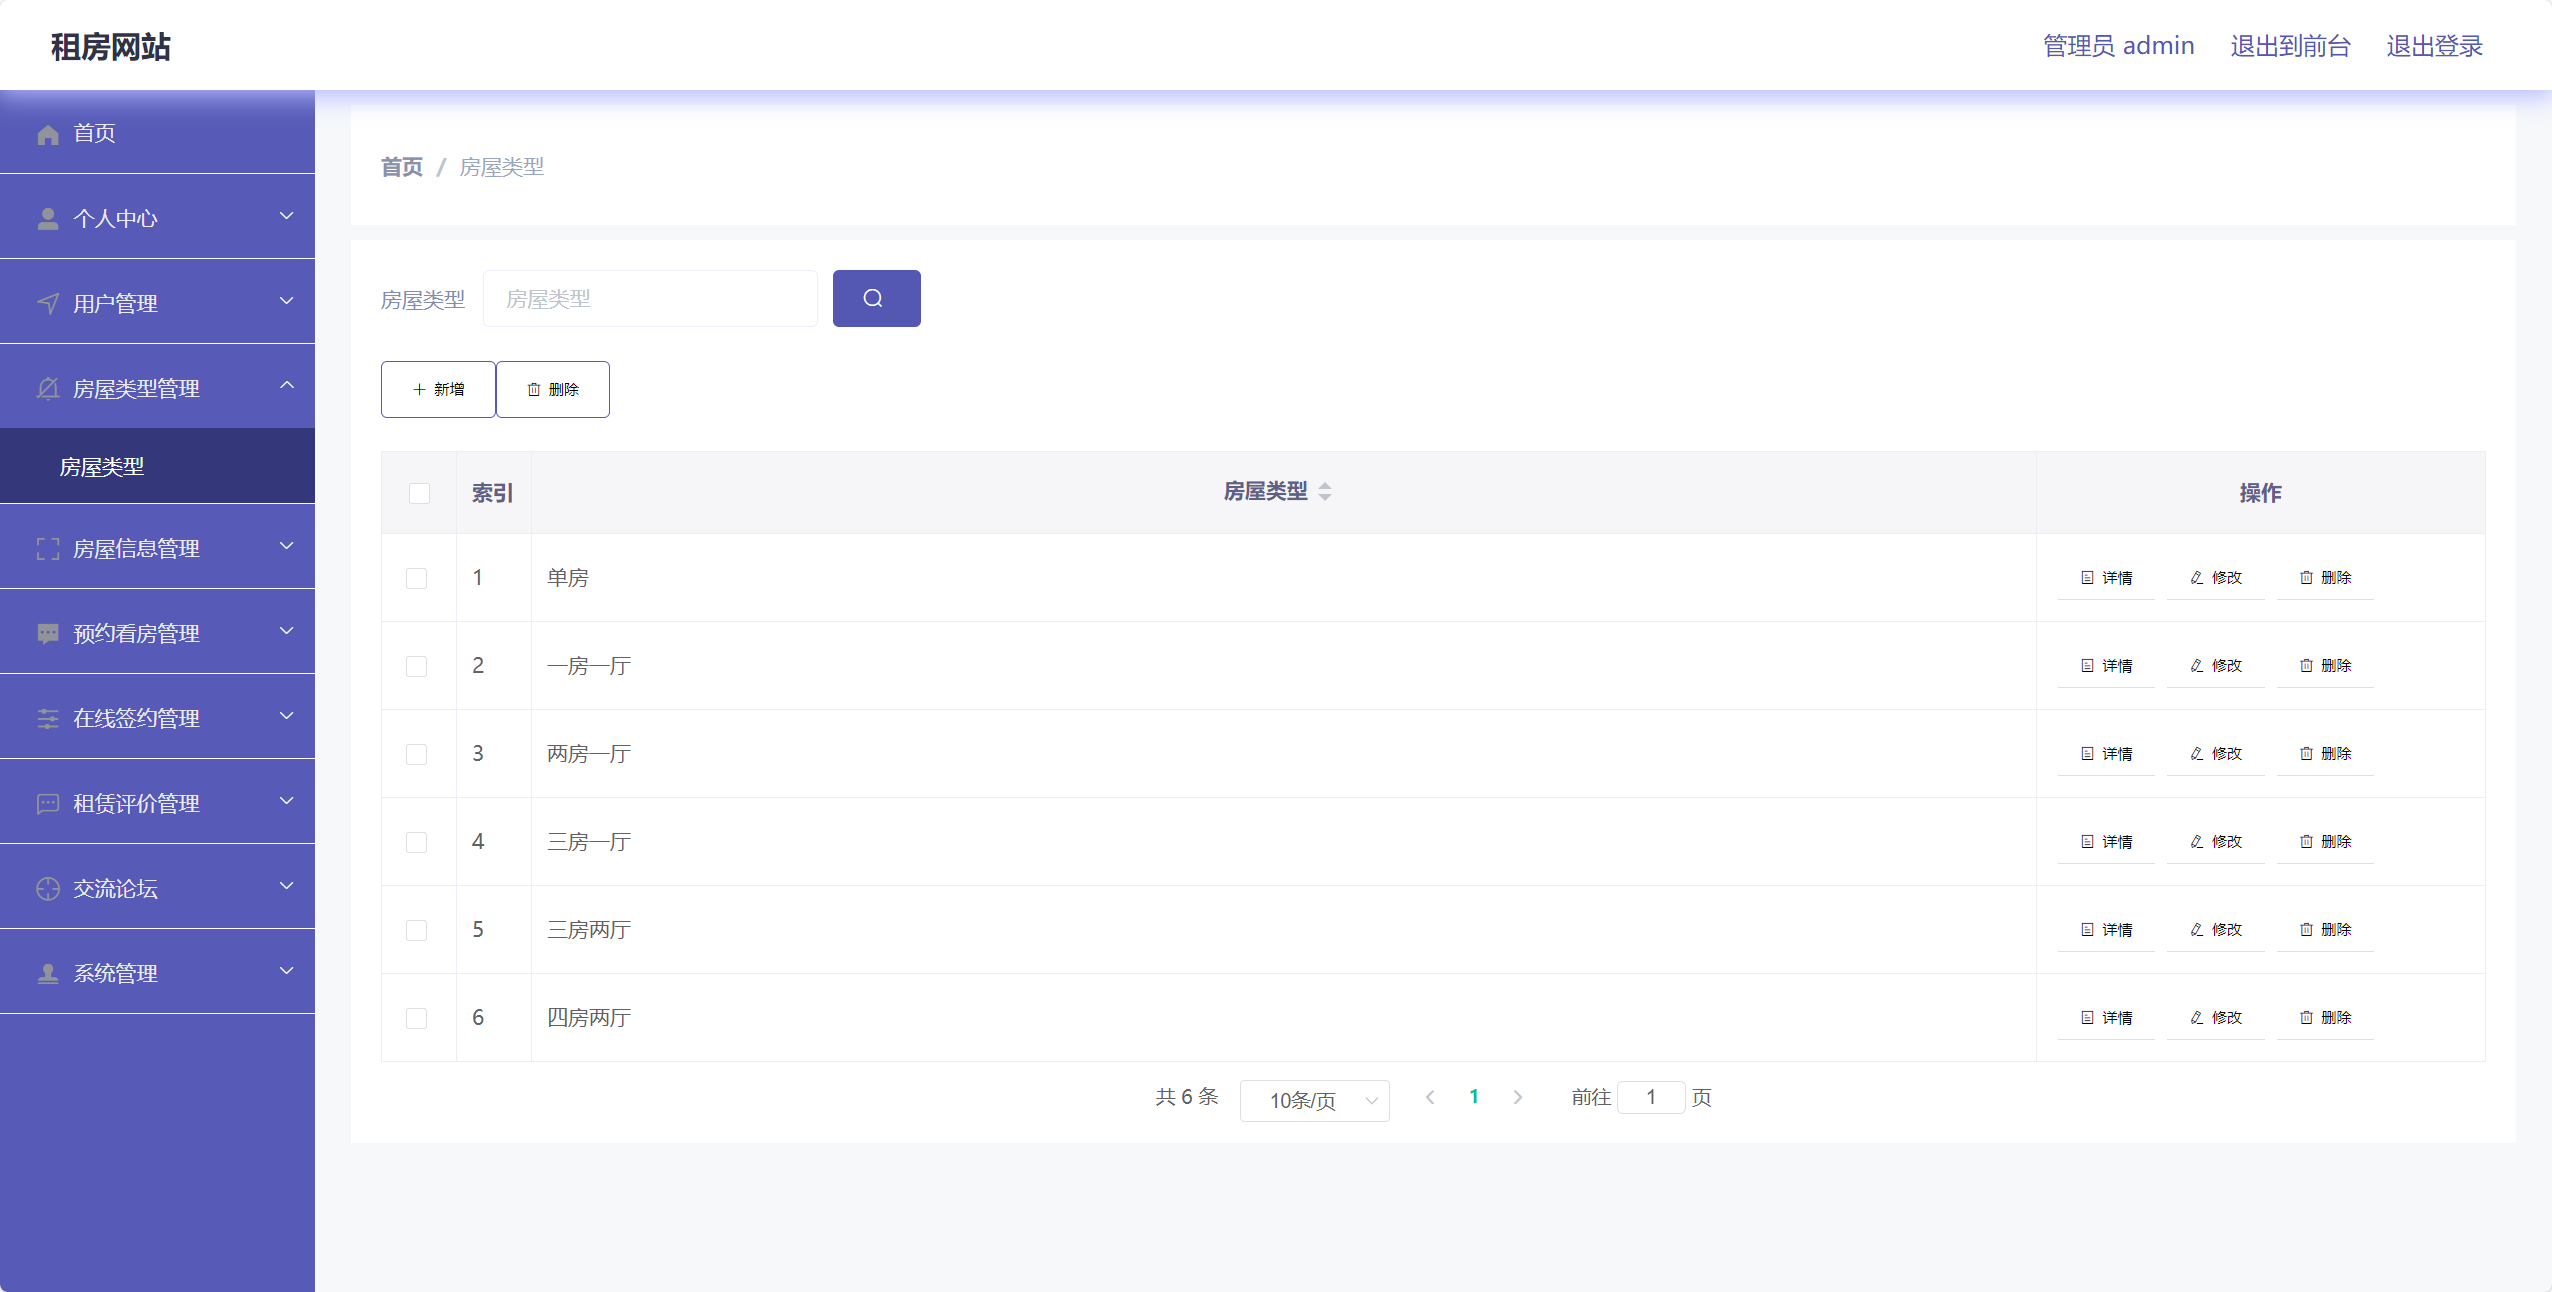Click the 房屋类型 search input field
This screenshot has width=2552, height=1292.
coord(649,298)
